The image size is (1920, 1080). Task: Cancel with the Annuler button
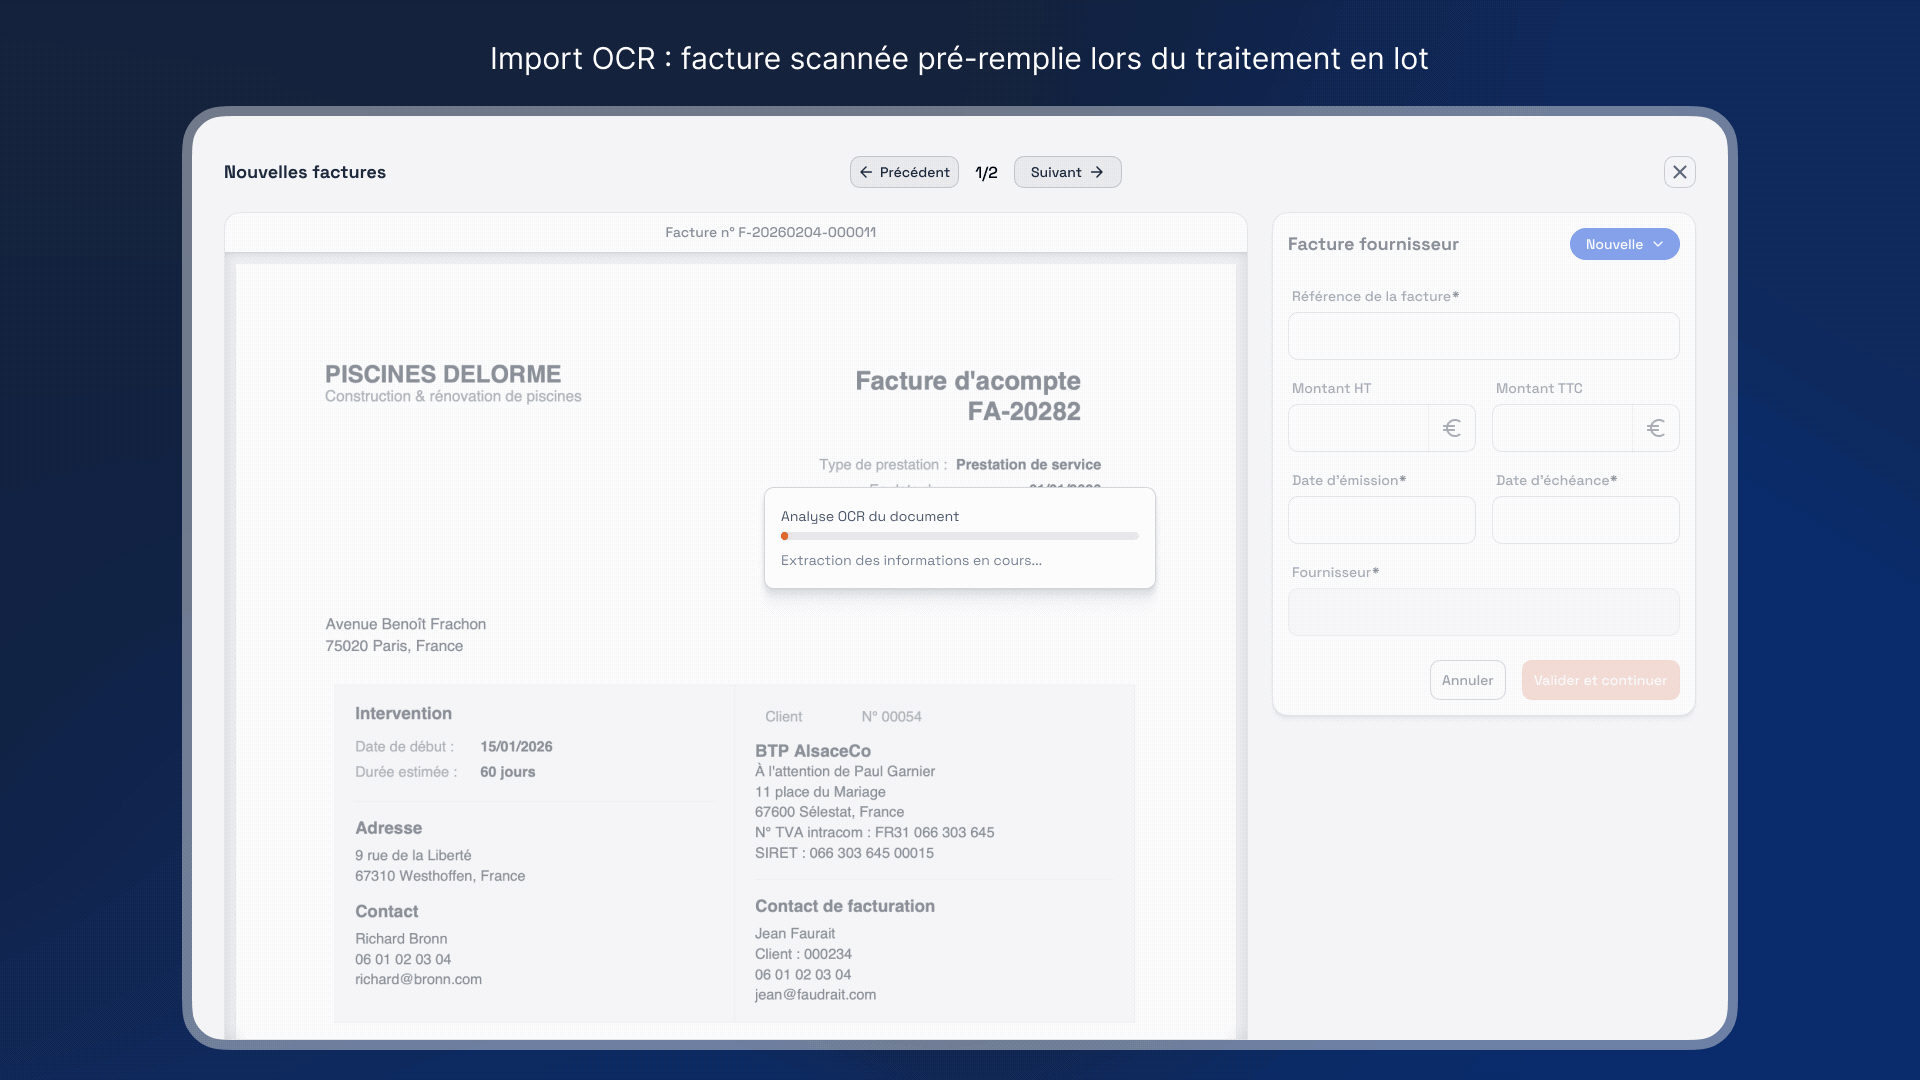click(1467, 680)
